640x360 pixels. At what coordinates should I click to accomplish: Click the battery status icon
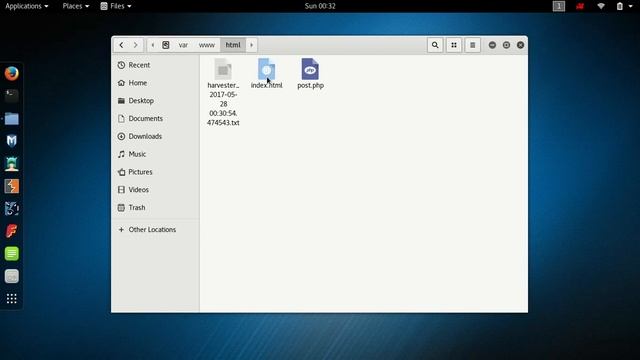[620, 6]
